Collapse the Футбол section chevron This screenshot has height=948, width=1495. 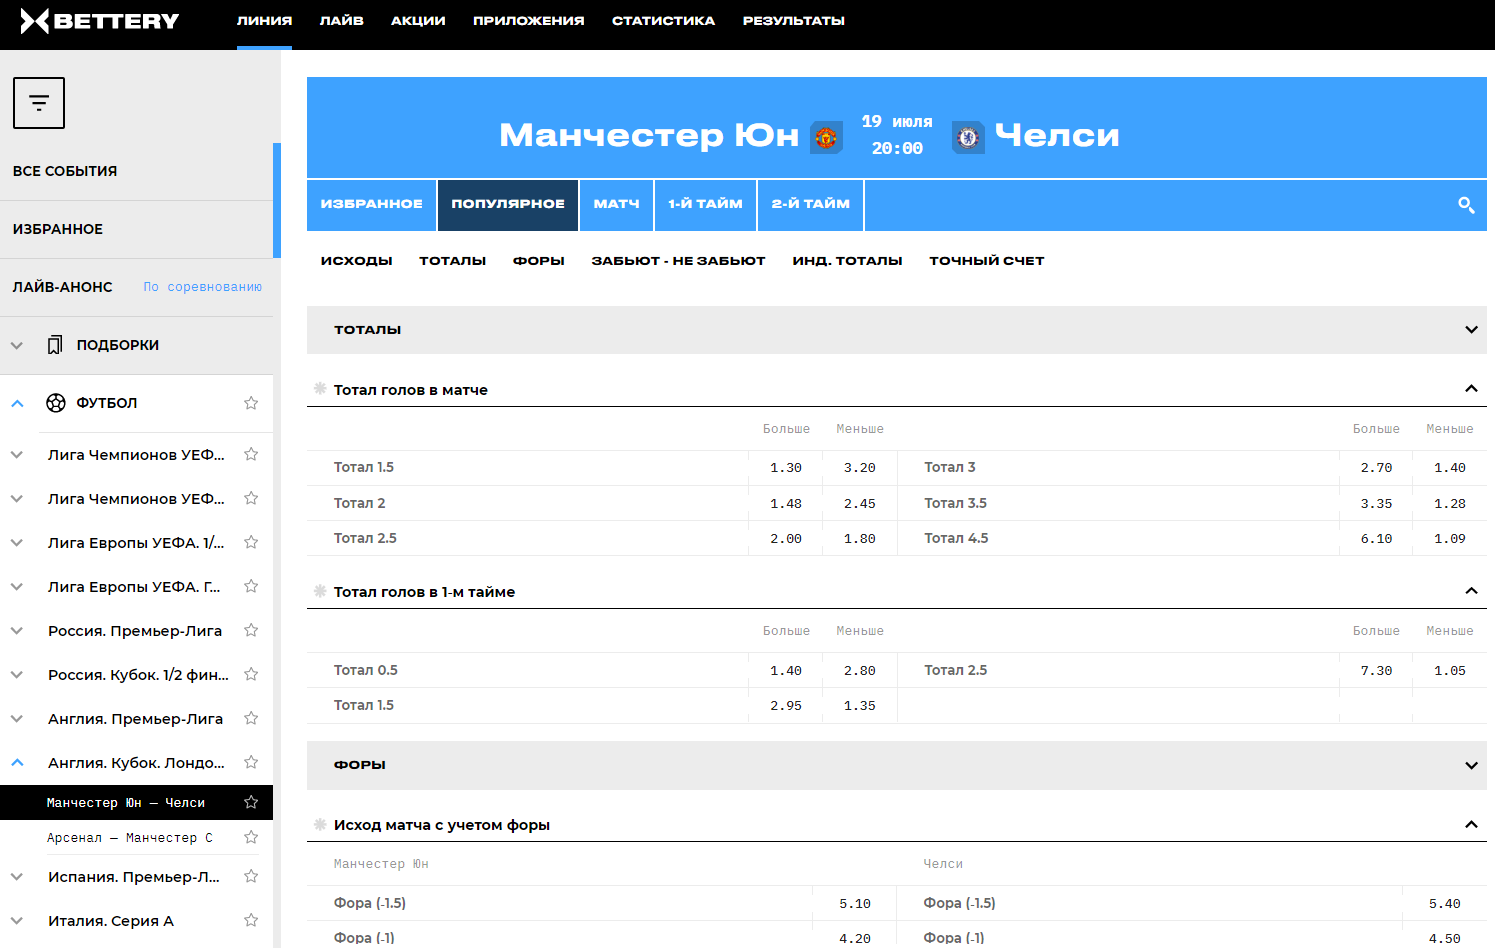17,403
